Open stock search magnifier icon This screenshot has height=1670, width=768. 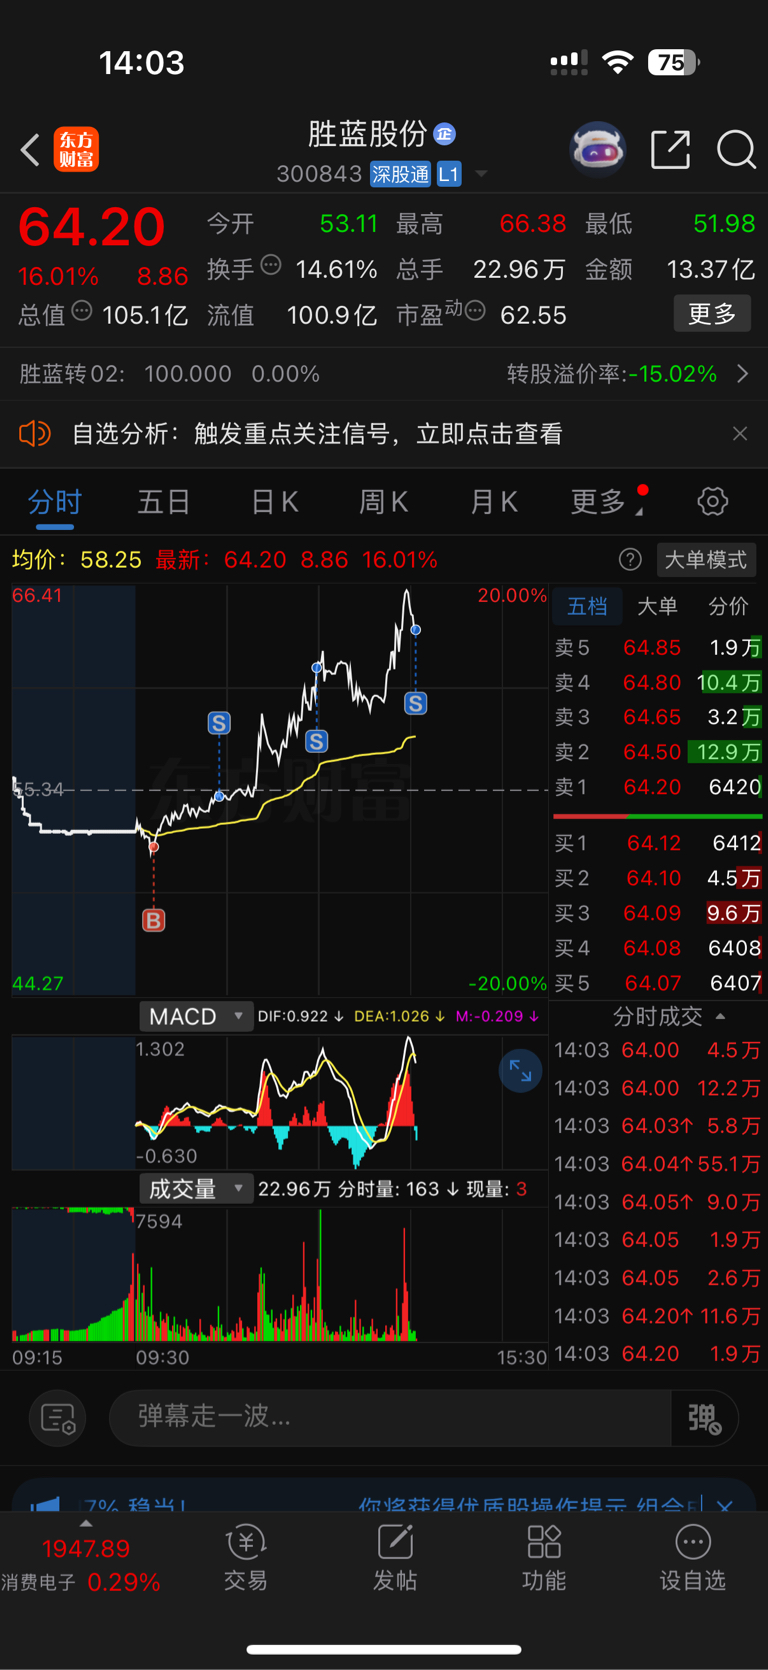pos(736,150)
